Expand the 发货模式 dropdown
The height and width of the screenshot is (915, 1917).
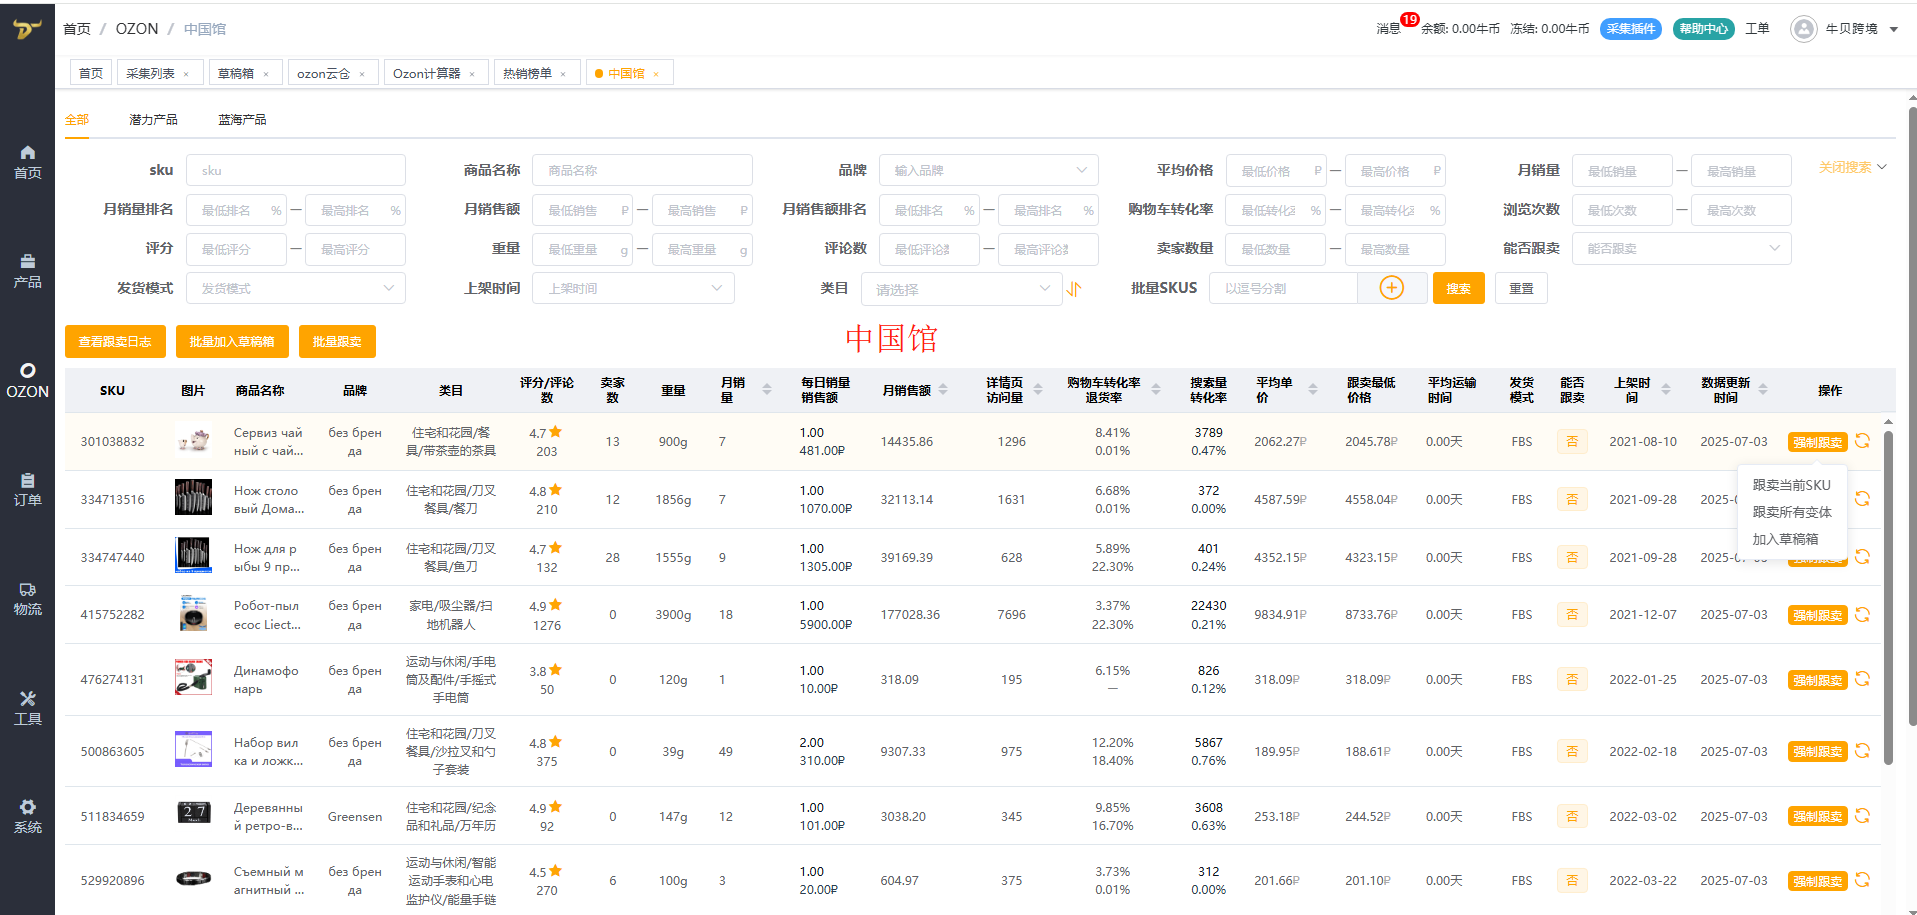click(295, 288)
